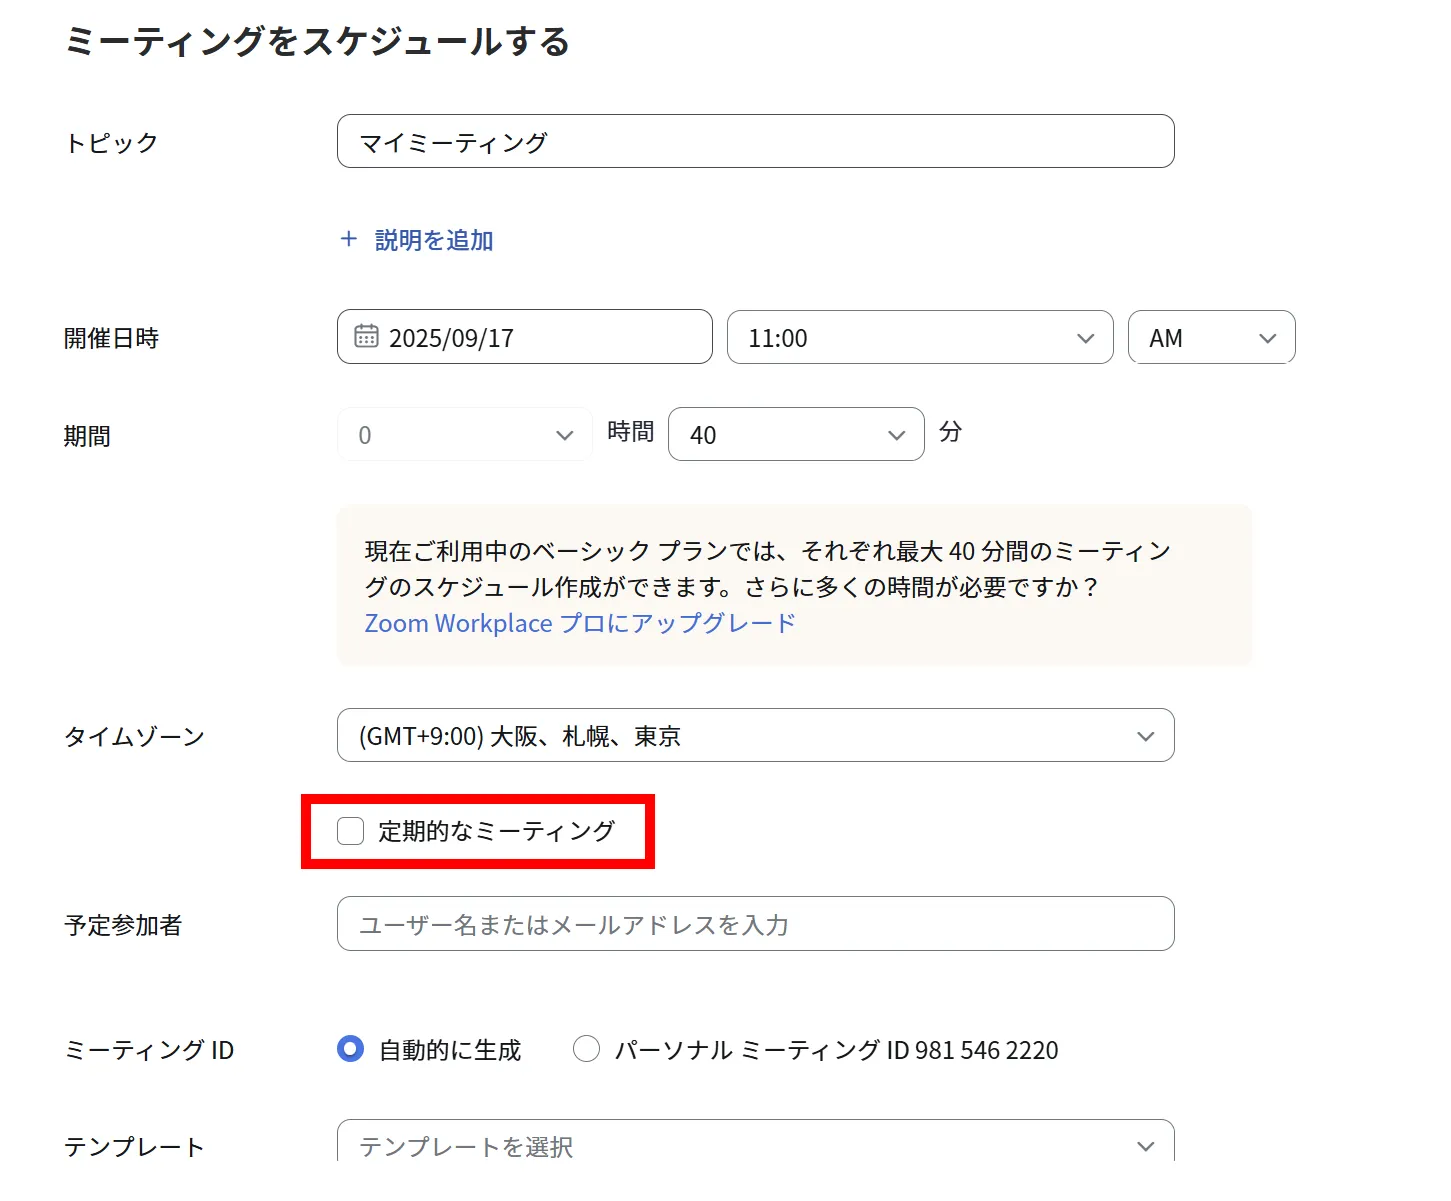Screen dimensions: 1451x1201
Task: Click the plus icon beside 説明を追加
Action: click(x=348, y=239)
